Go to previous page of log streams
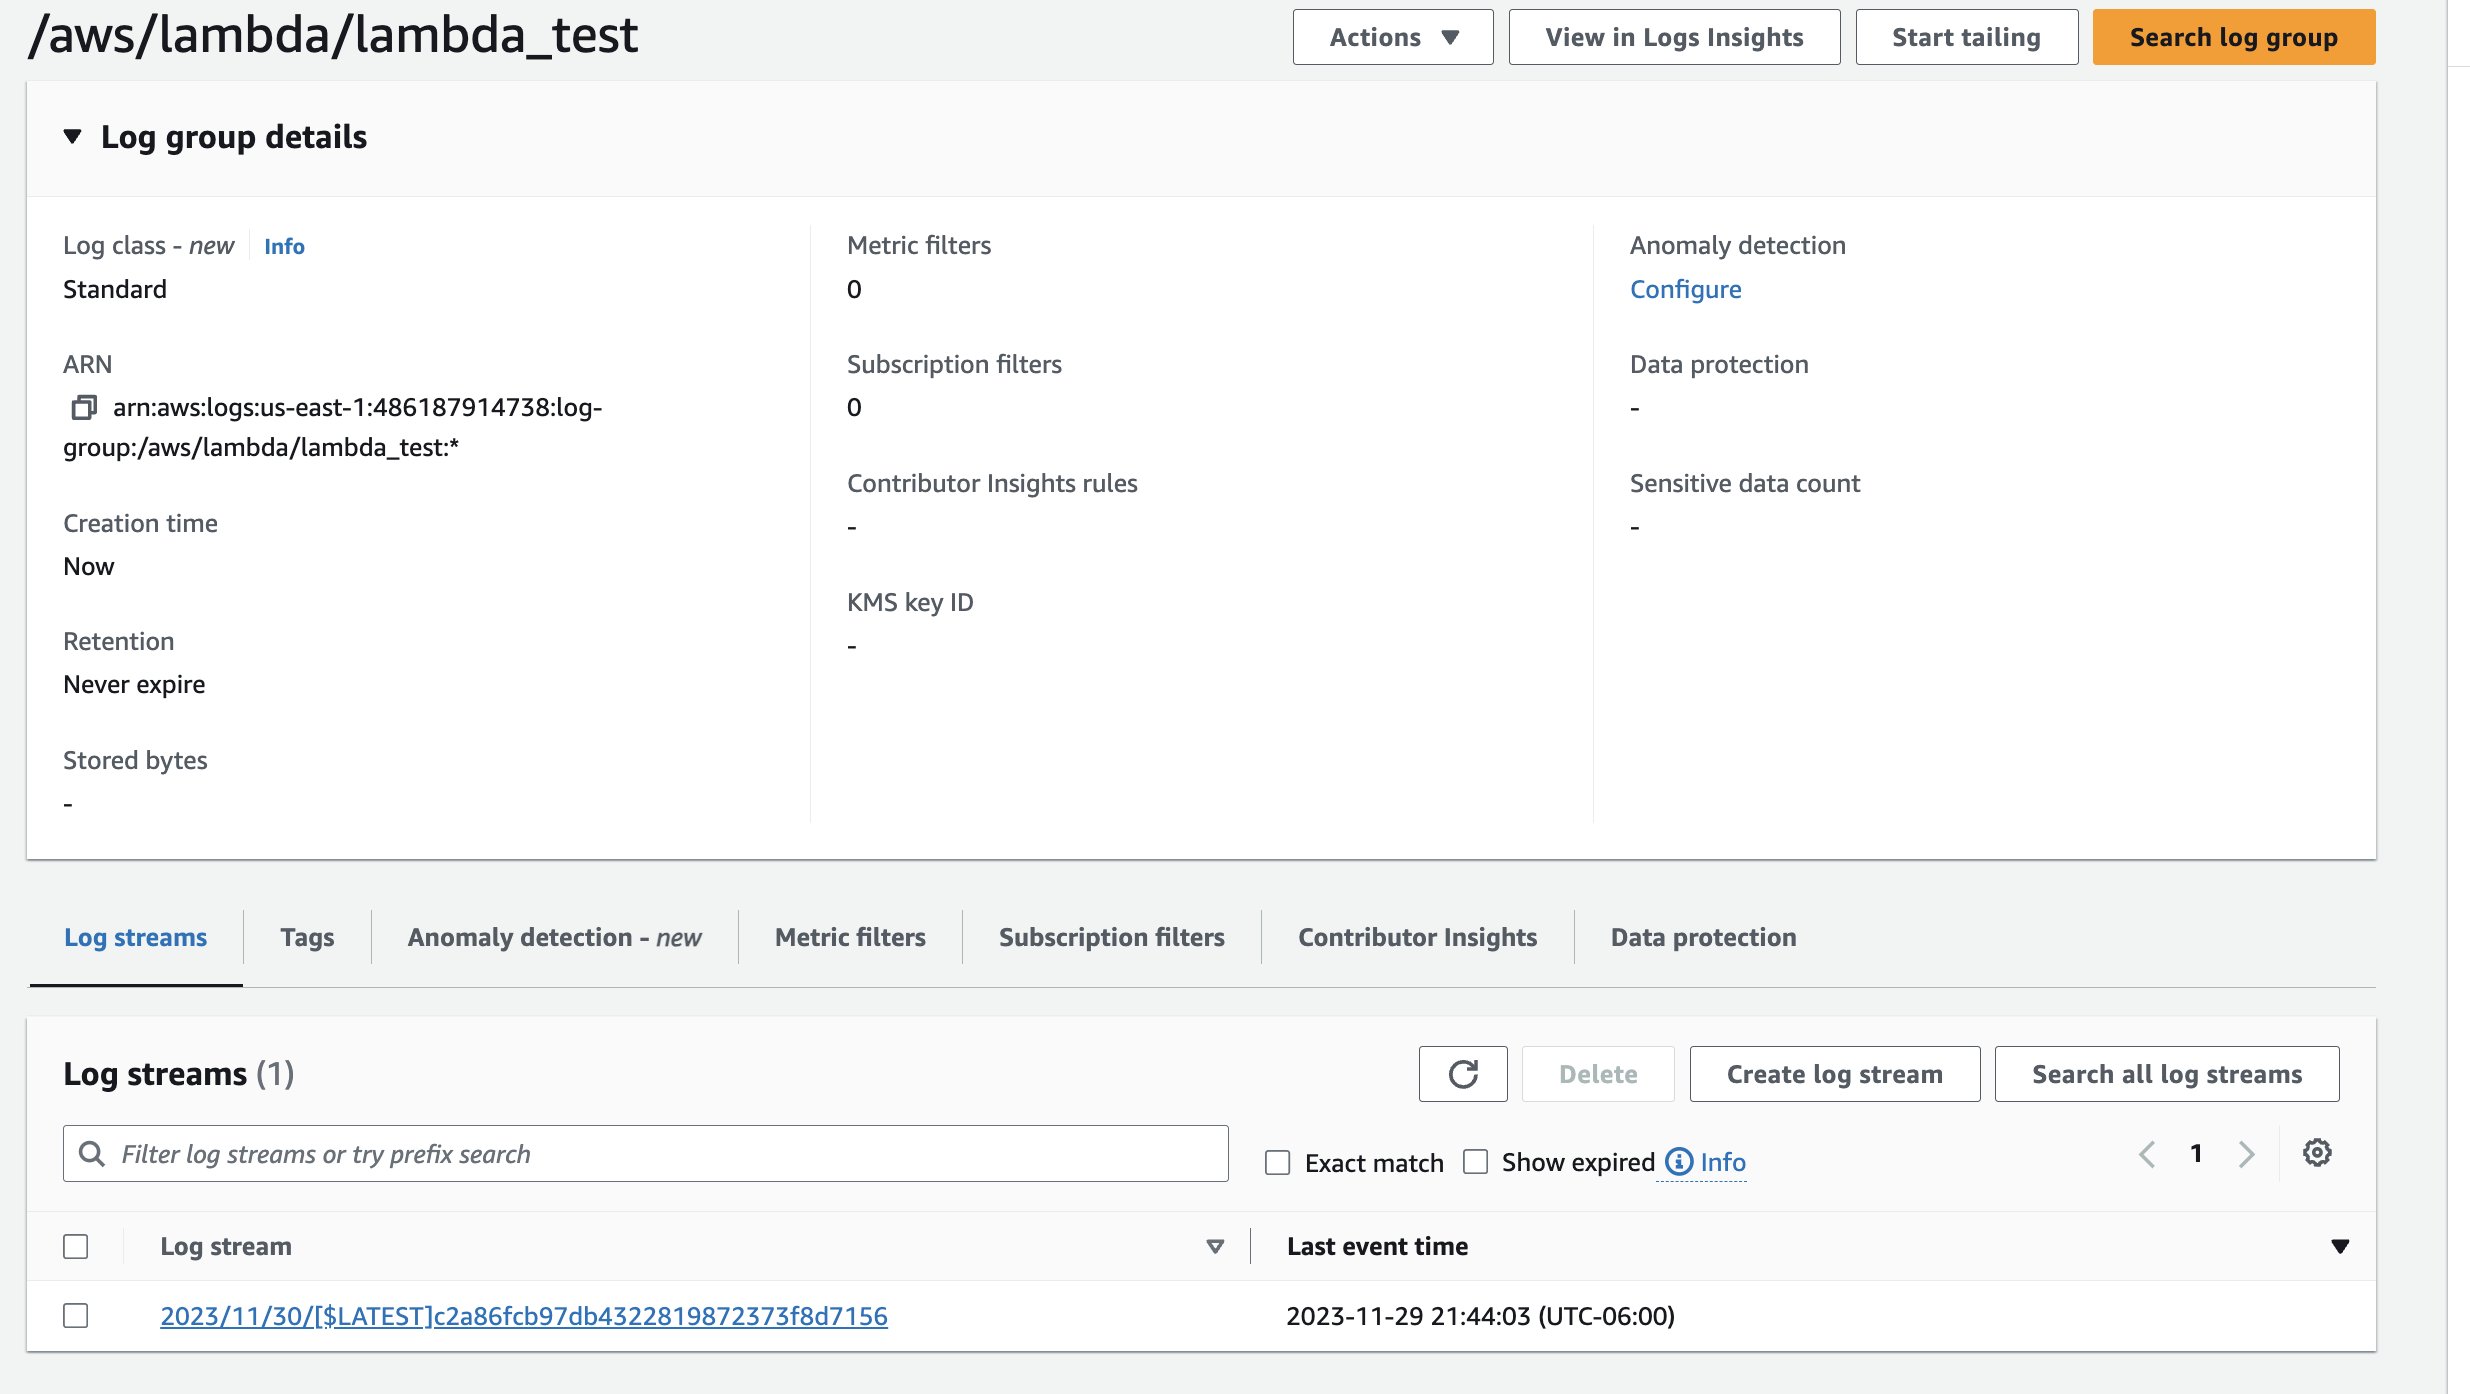2470x1394 pixels. 2147,1154
